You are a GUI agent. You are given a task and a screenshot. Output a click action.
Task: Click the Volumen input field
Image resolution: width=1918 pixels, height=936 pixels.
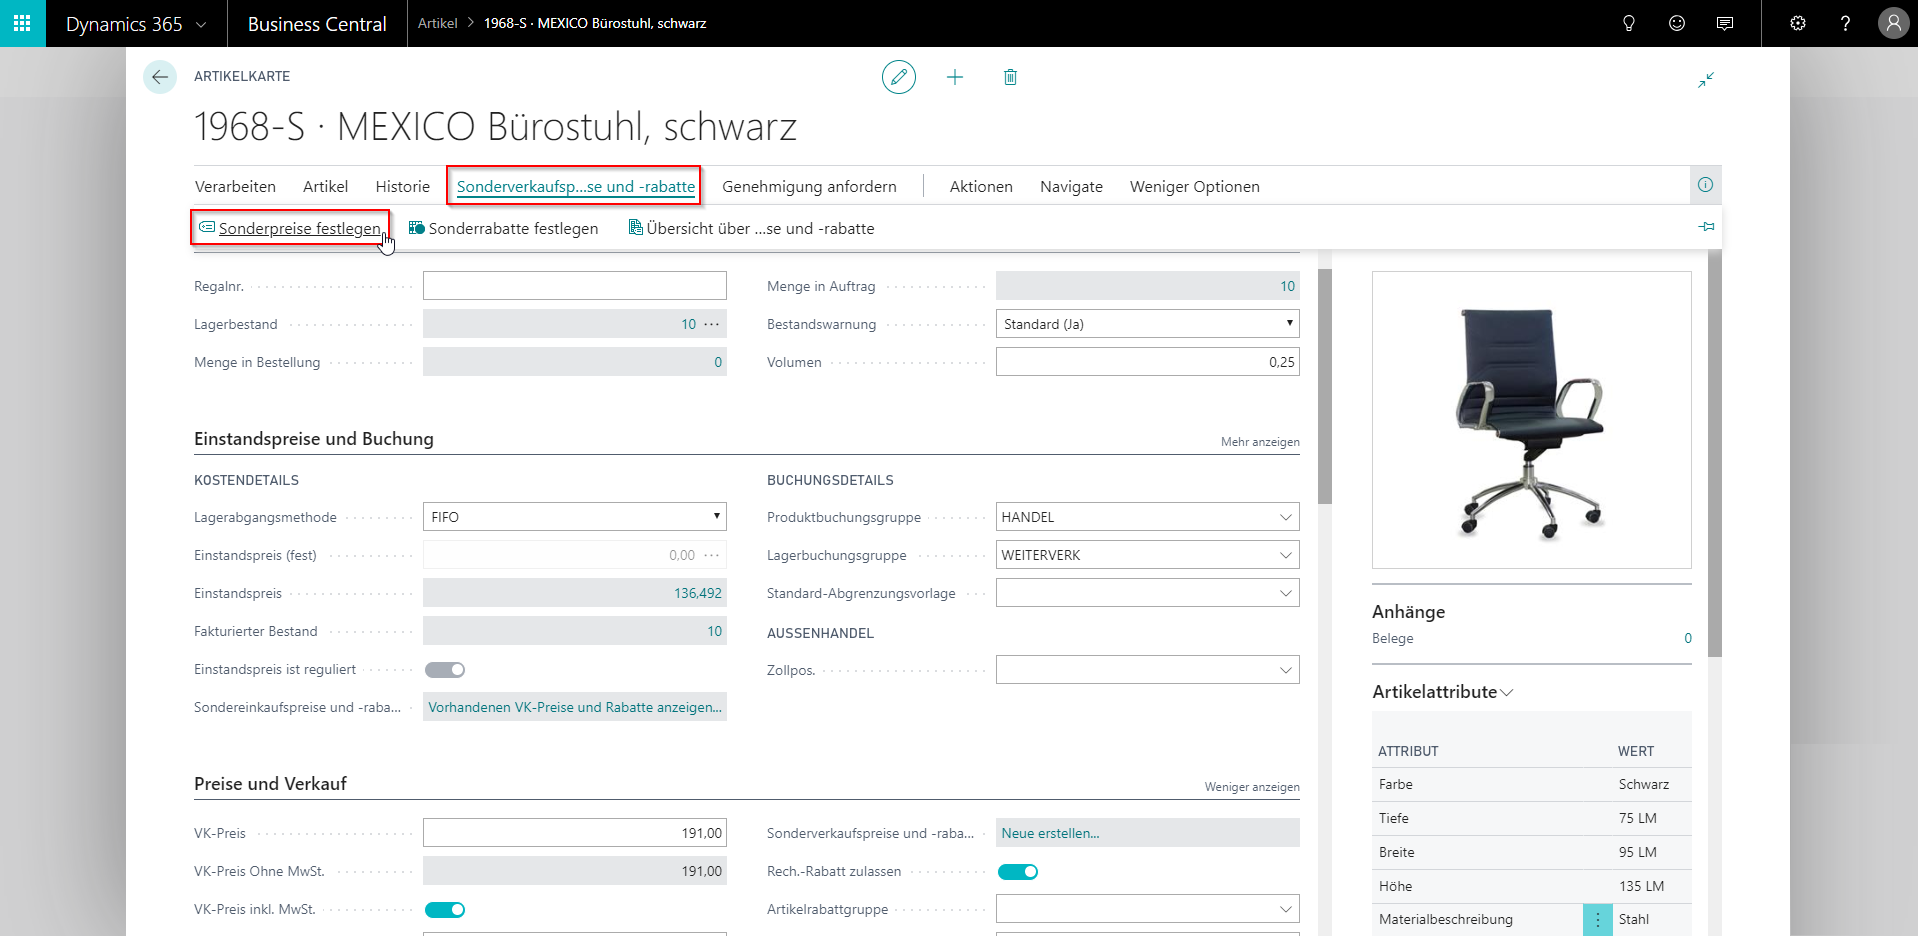pyautogui.click(x=1148, y=362)
